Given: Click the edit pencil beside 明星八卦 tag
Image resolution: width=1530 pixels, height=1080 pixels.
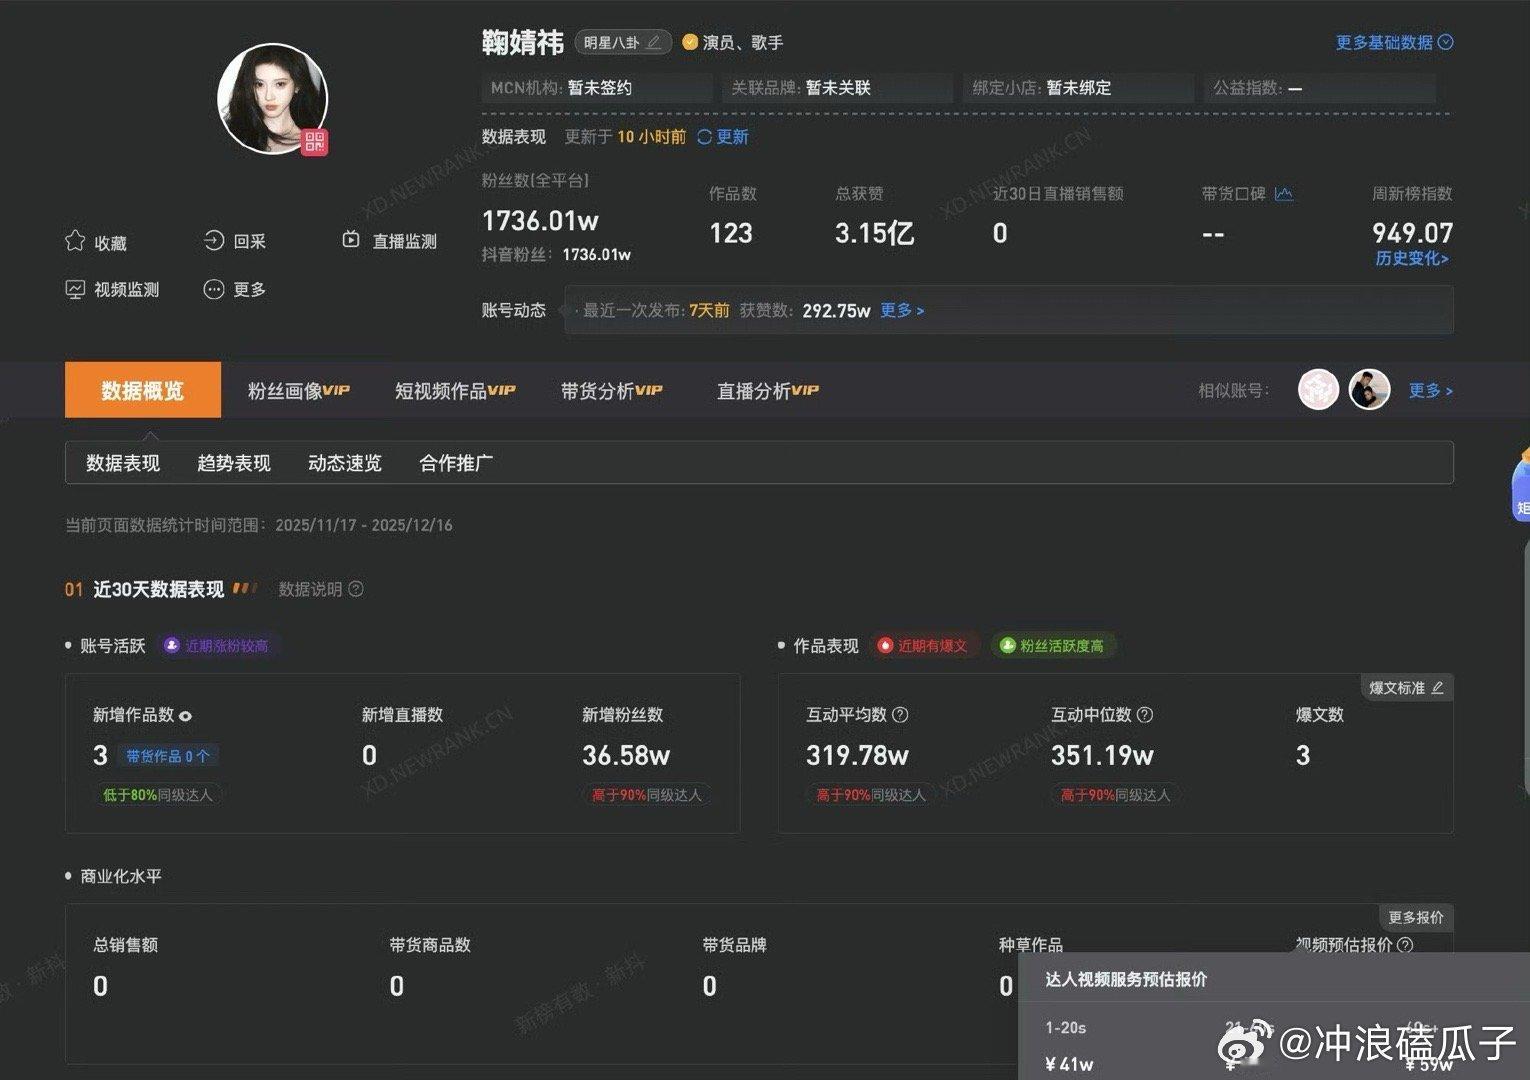Looking at the screenshot, I should (x=652, y=42).
